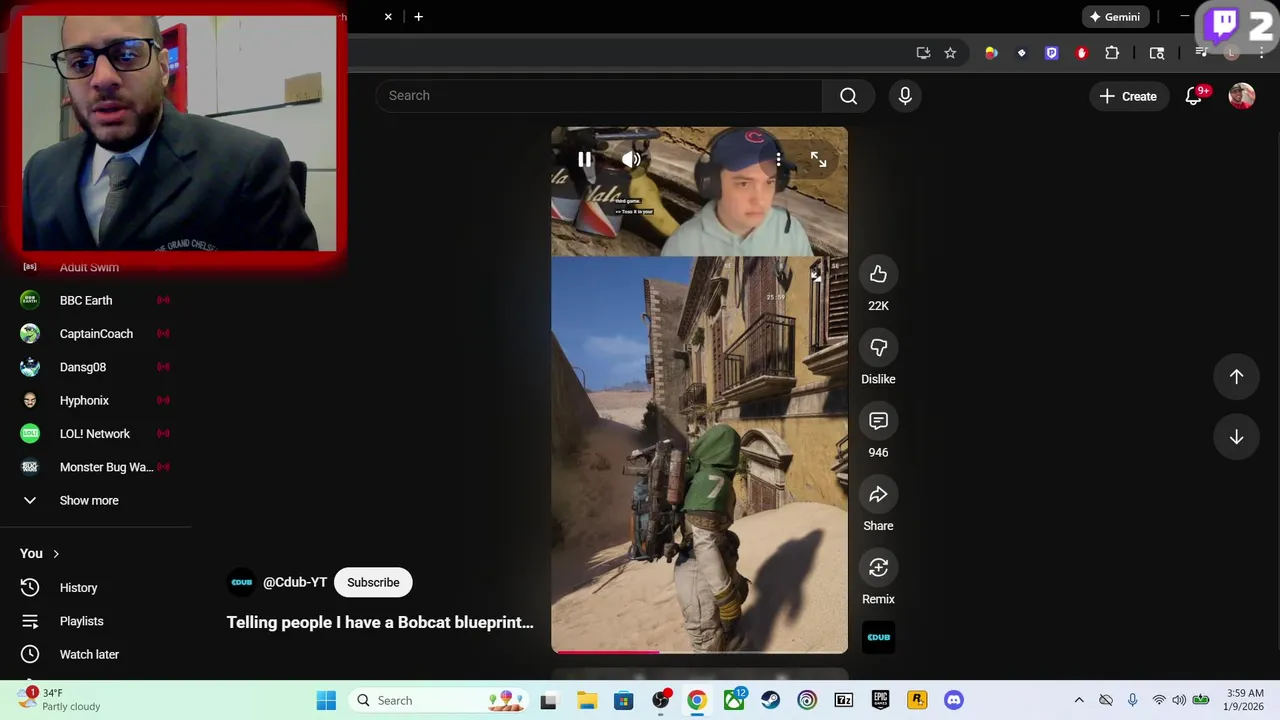The width and height of the screenshot is (1280, 720).
Task: Open Discord from the taskbar
Action: 954,700
